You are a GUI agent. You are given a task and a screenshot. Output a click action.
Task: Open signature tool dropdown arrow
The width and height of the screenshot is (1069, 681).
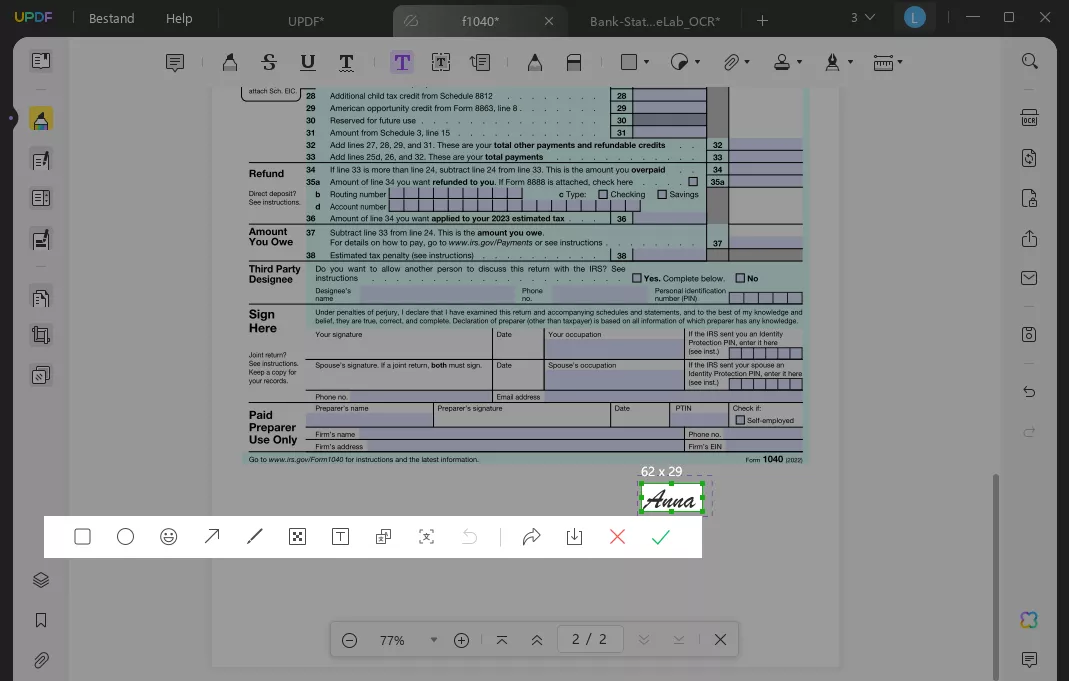[x=850, y=63]
